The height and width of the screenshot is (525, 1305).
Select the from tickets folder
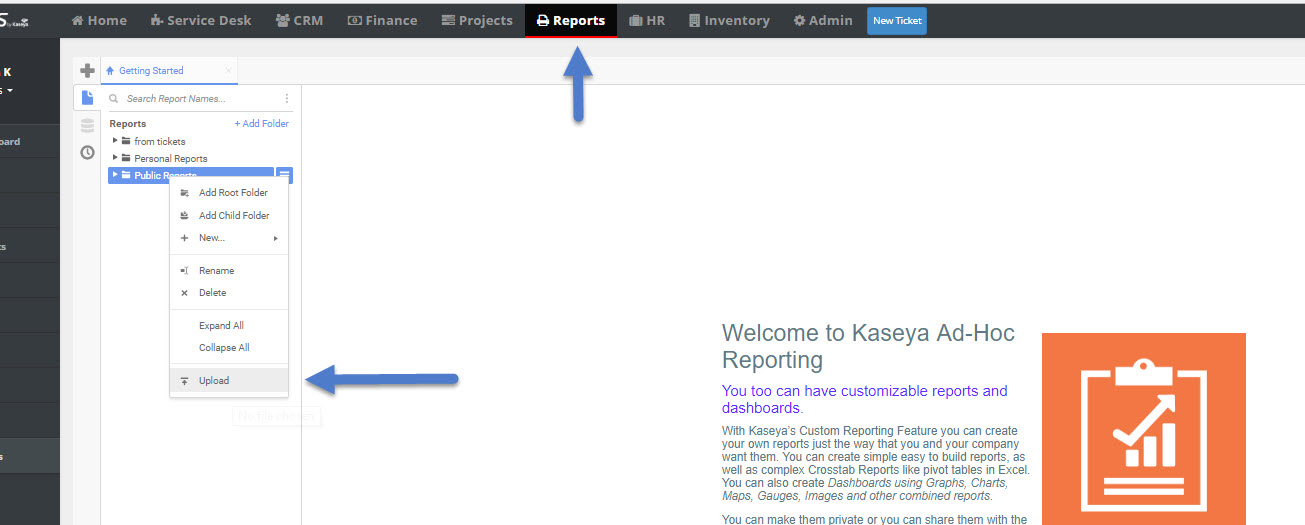click(x=160, y=142)
